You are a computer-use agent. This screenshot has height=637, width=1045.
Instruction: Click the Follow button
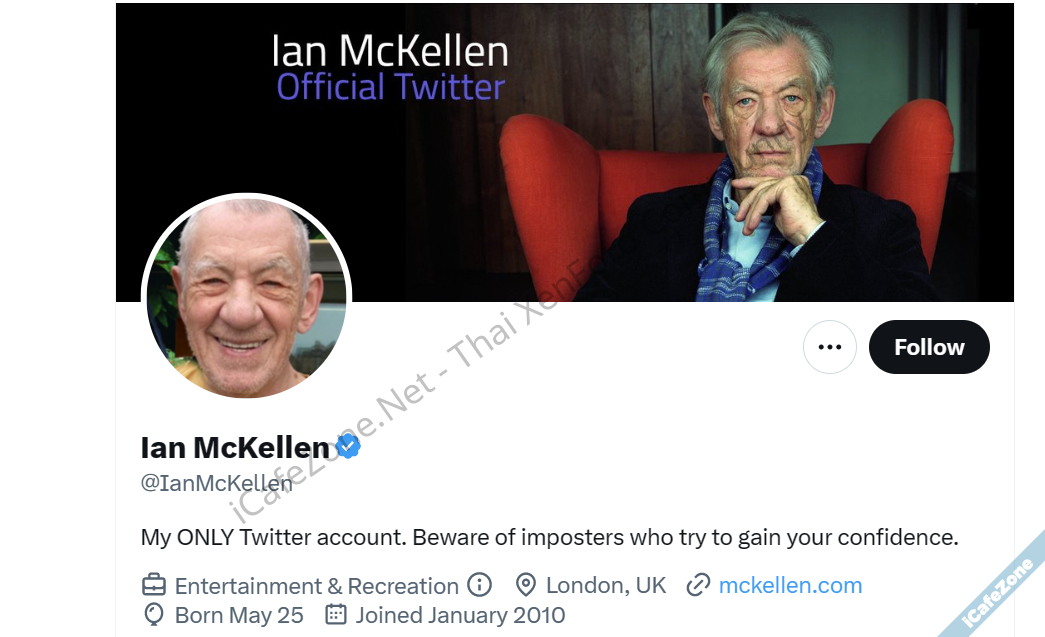tap(929, 347)
